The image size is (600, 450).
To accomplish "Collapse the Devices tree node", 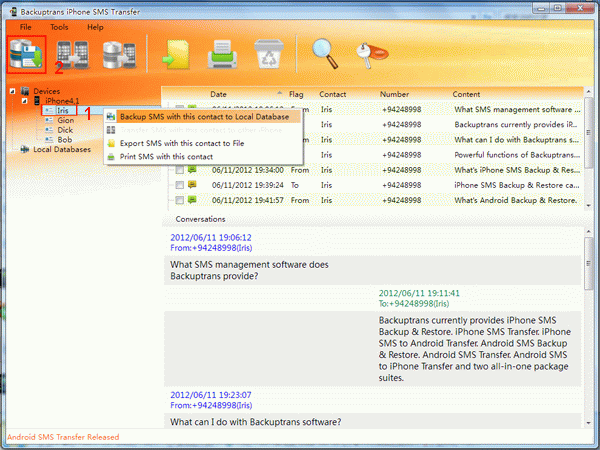I will (x=13, y=91).
